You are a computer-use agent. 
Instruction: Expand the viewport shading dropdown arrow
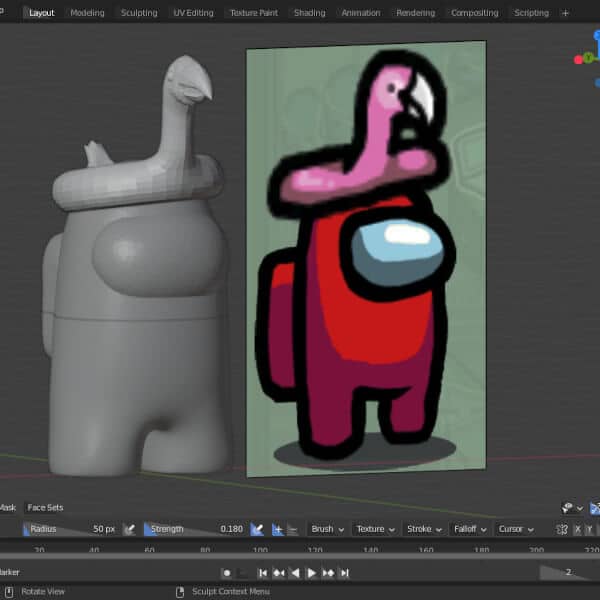coord(580,508)
